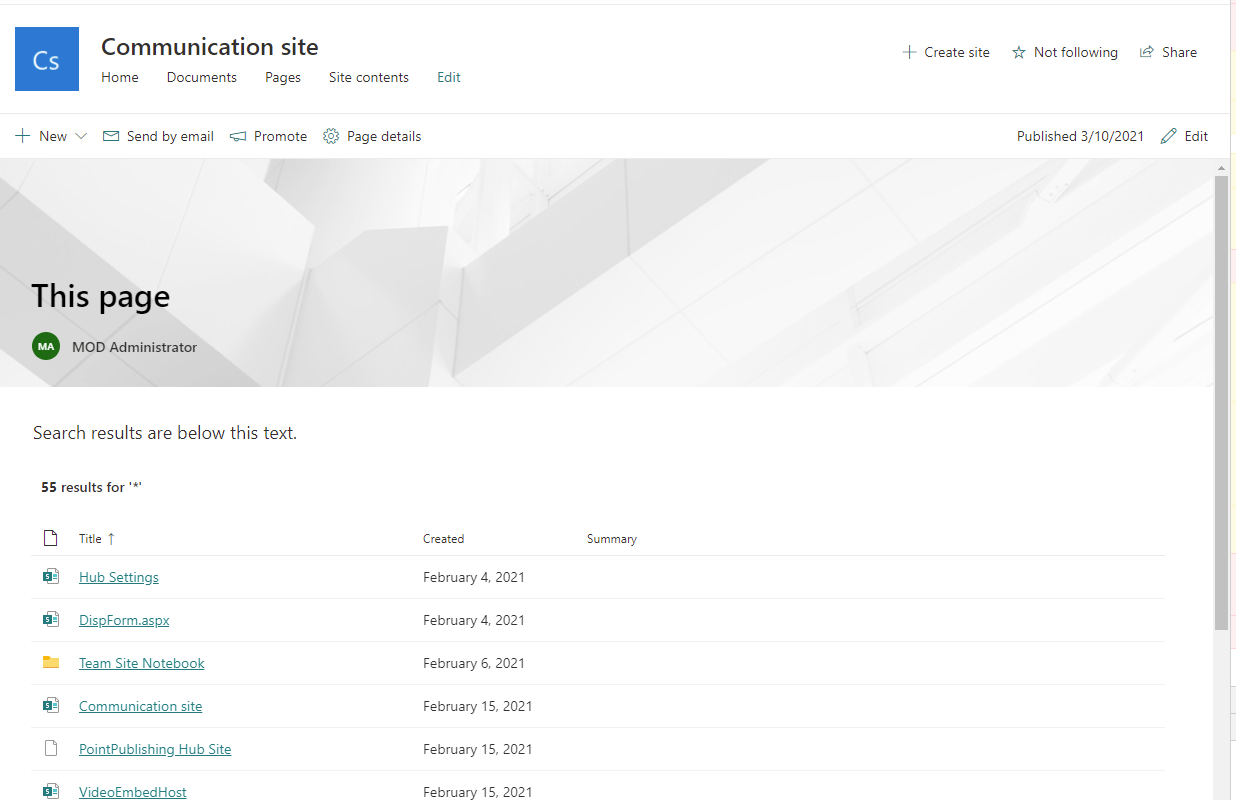Click the Published 3/10/2021 status text
The width and height of the screenshot is (1236, 800).
[x=1080, y=136]
